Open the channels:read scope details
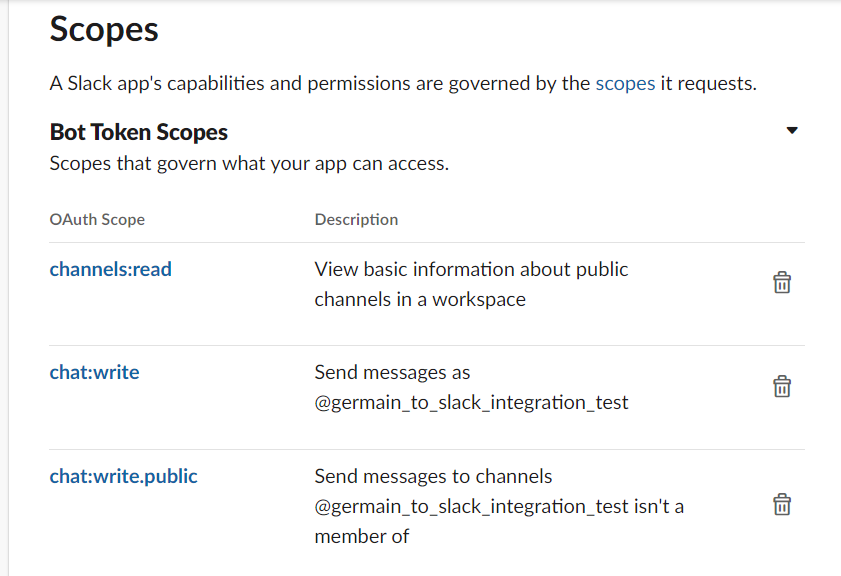Image resolution: width=841 pixels, height=576 pixels. coord(110,269)
